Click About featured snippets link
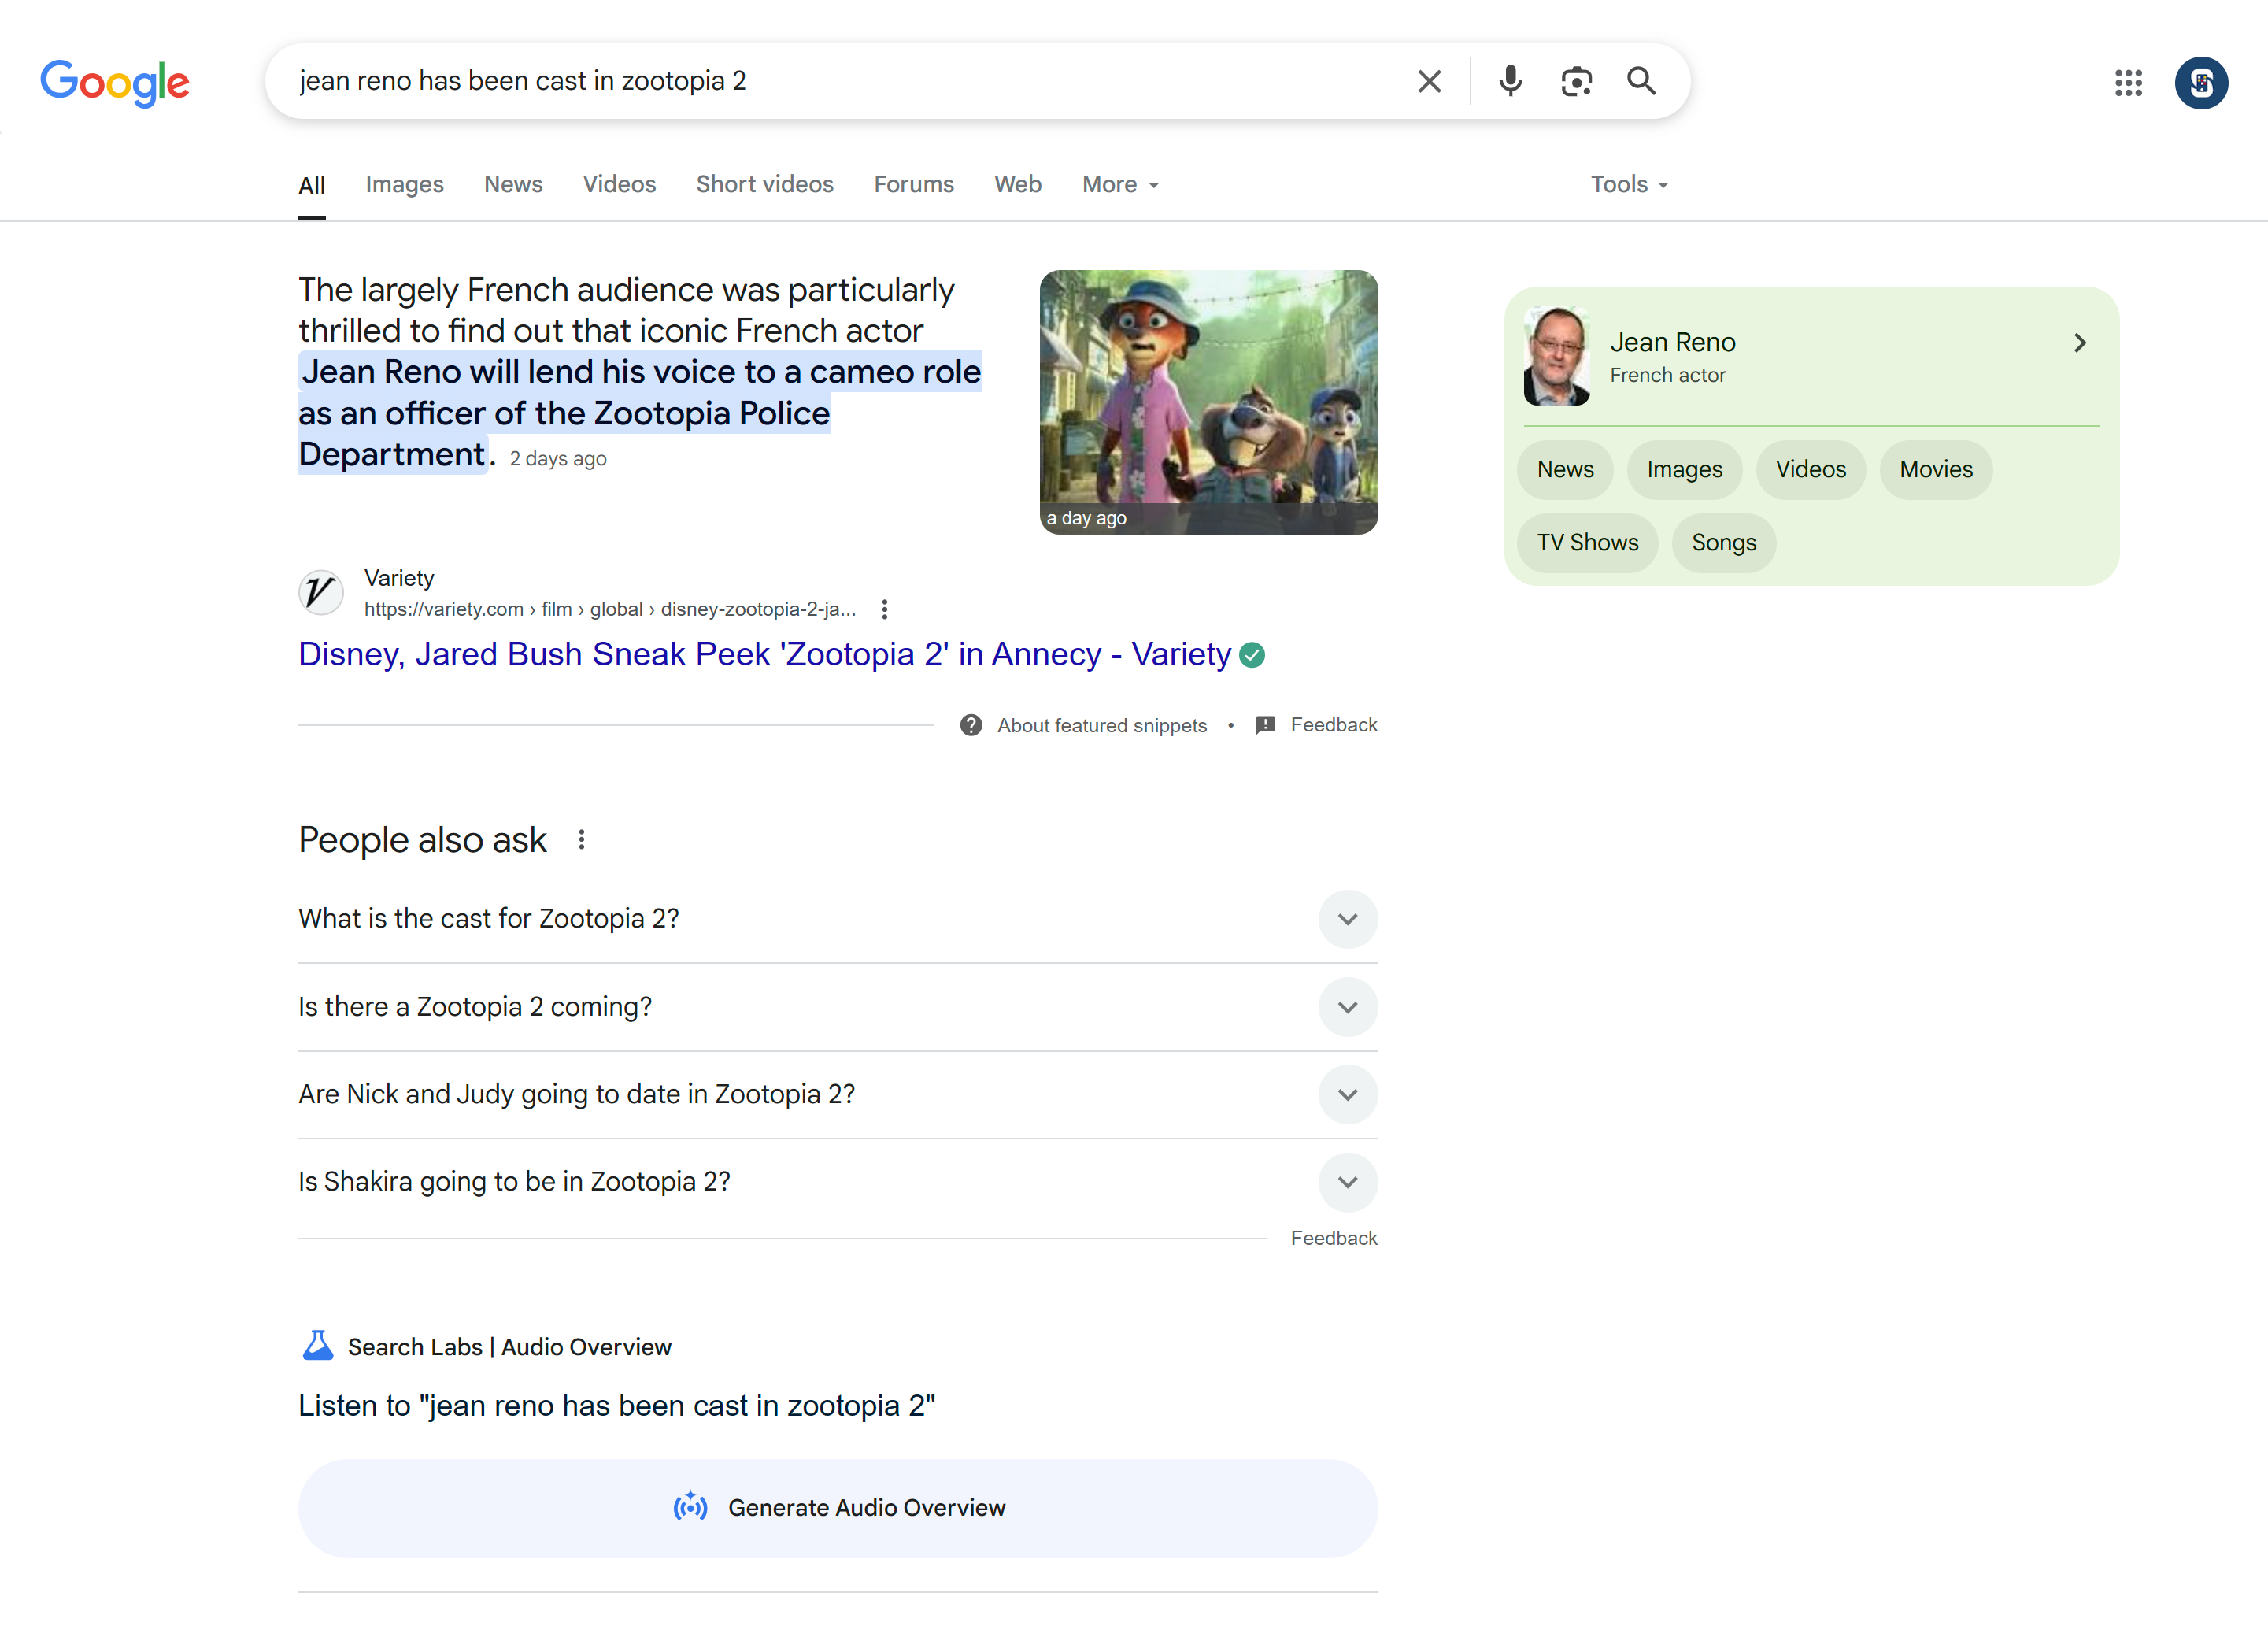The image size is (2268, 1637). (1102, 726)
